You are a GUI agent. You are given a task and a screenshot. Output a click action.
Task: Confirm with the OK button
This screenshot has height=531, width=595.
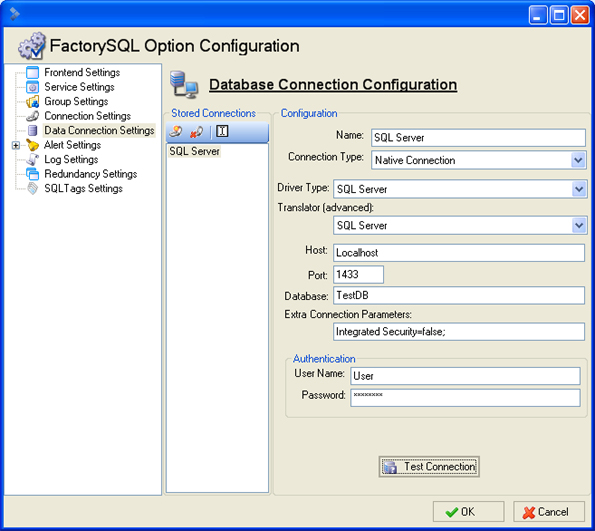tap(468, 512)
